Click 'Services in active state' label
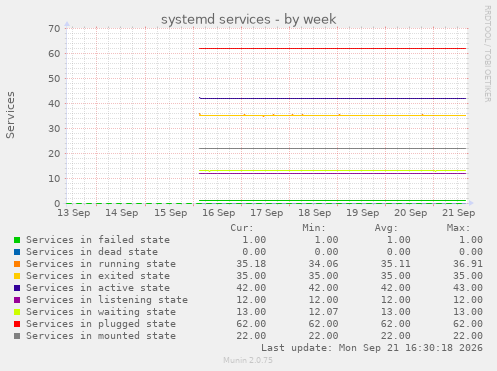The image size is (497, 371). coord(98,288)
